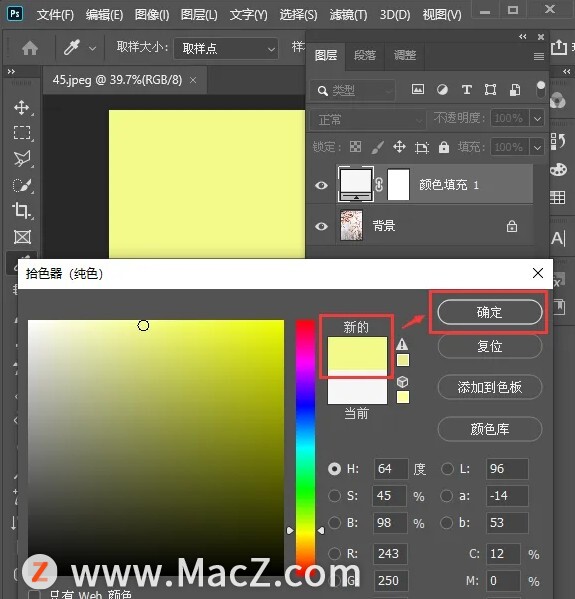Lock all icon in Layers panel
Image resolution: width=575 pixels, height=599 pixels.
coord(444,147)
